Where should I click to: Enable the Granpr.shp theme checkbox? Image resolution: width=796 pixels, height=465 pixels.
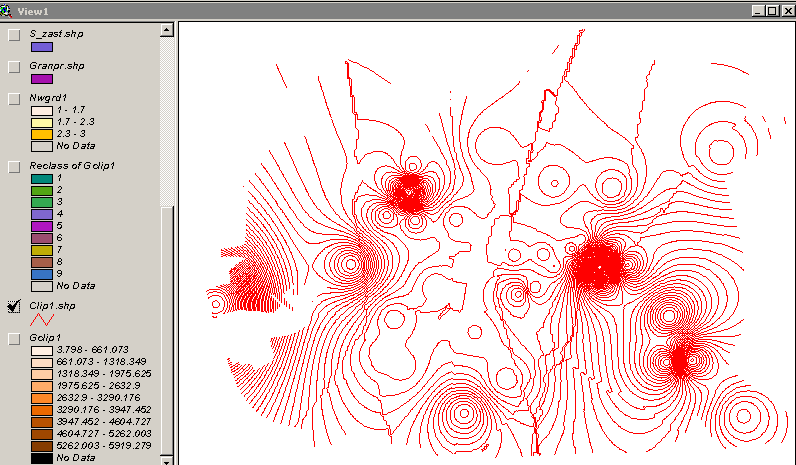click(x=14, y=67)
